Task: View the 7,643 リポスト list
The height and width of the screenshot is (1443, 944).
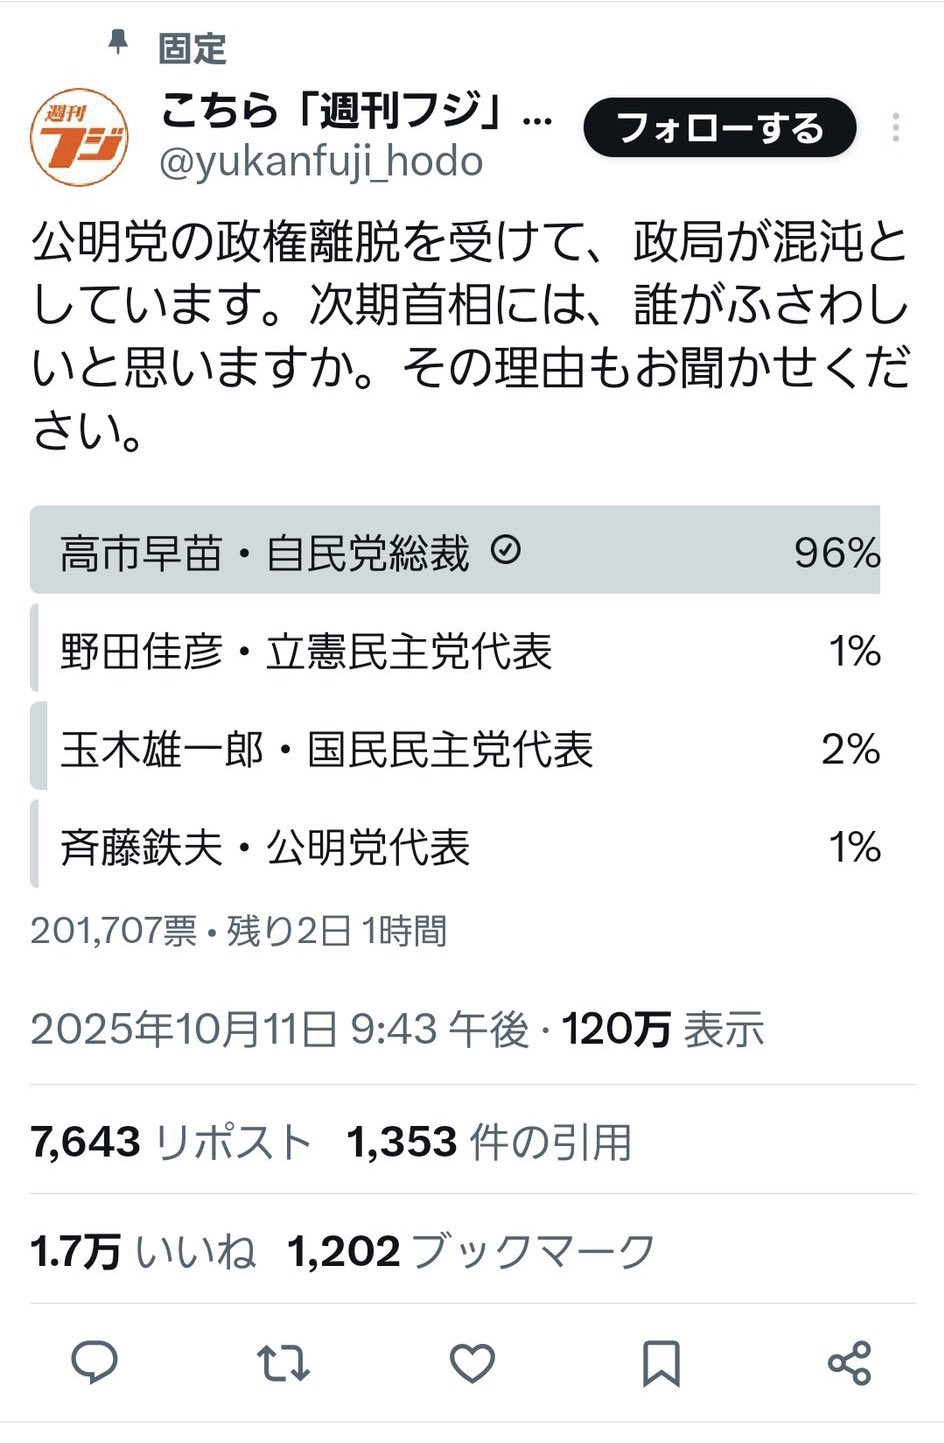Action: click(x=171, y=1141)
